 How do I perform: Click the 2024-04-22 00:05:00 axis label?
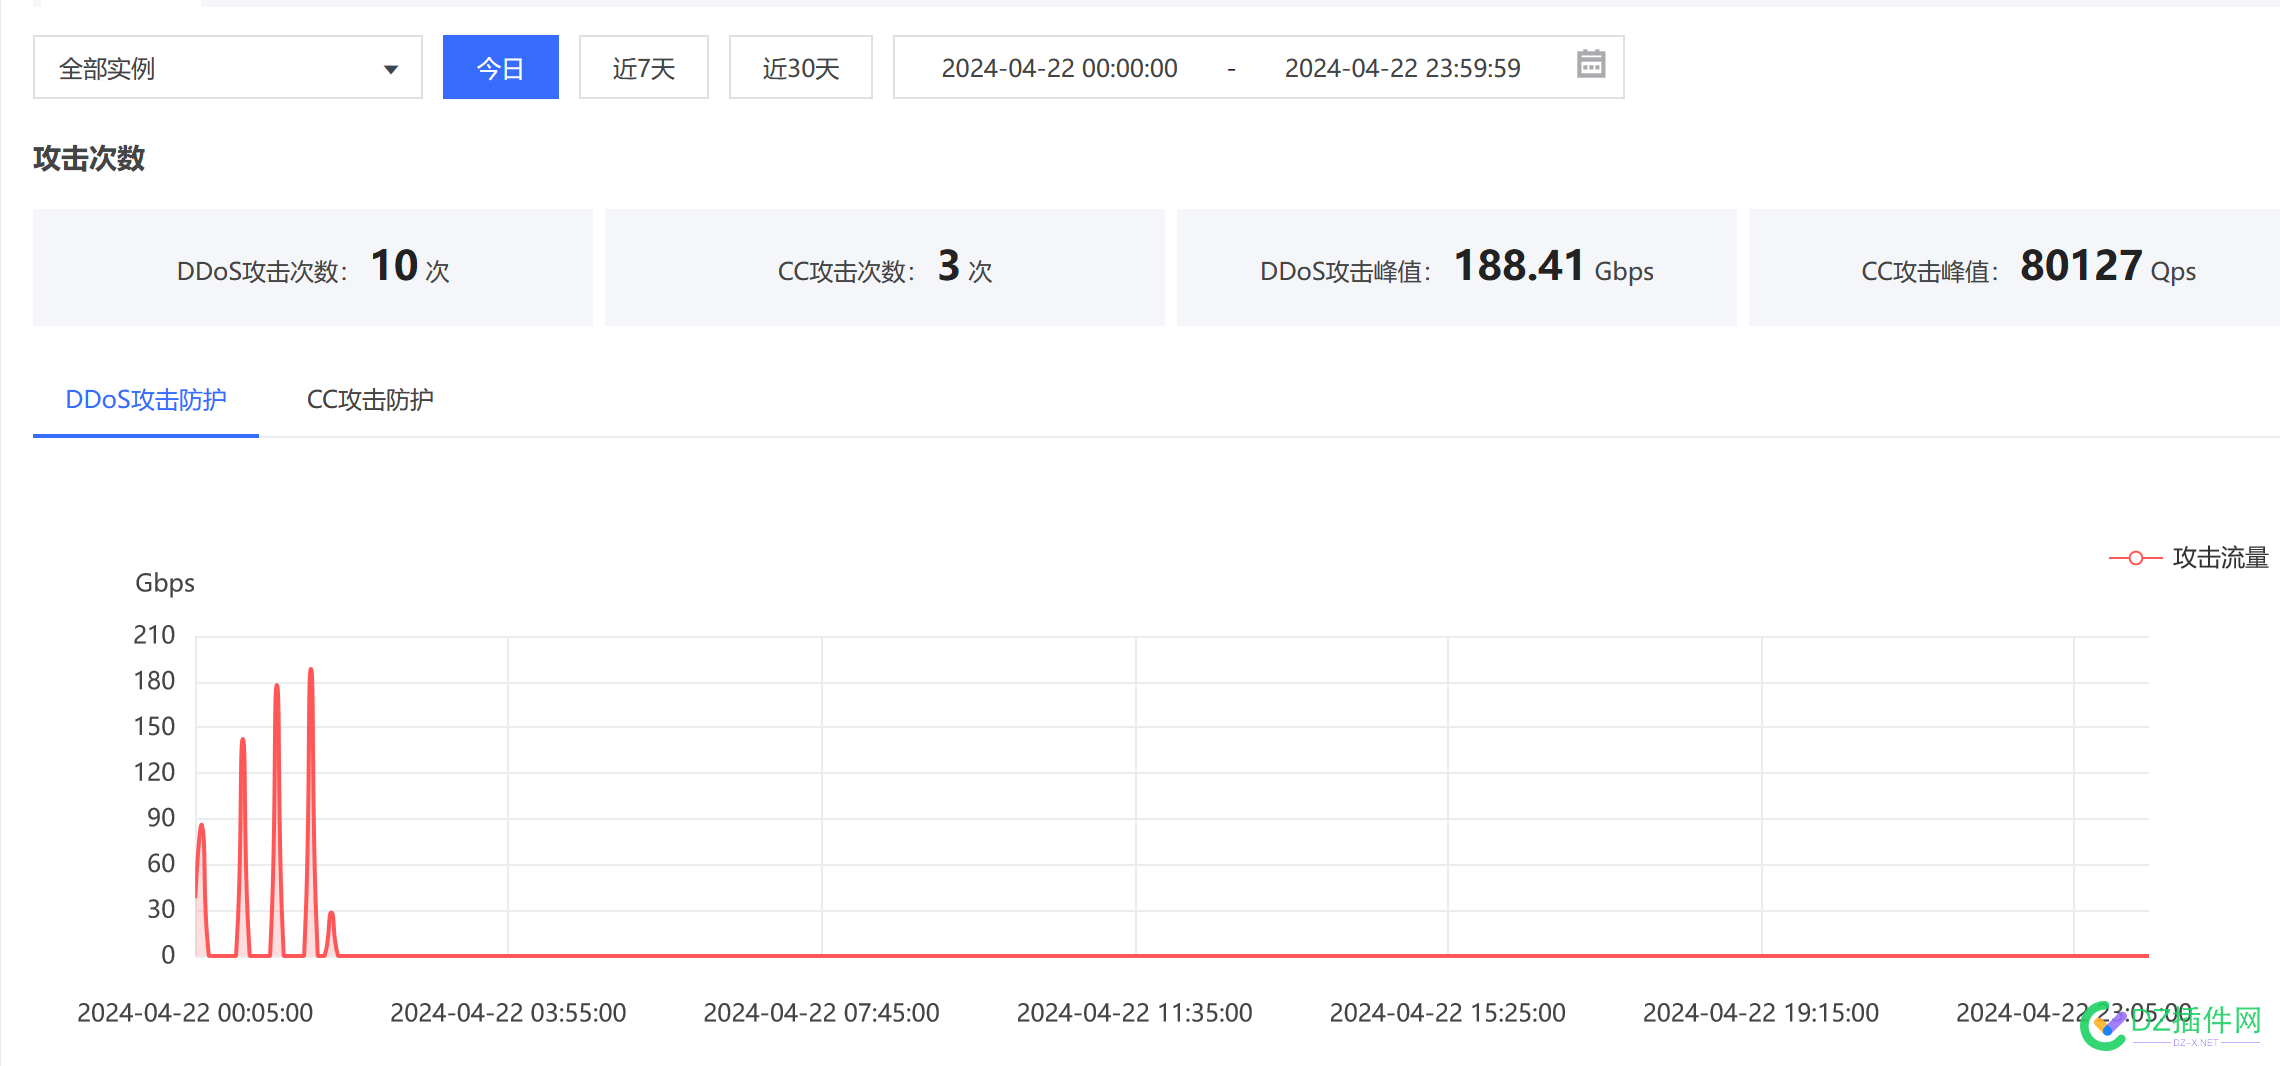(x=195, y=1013)
